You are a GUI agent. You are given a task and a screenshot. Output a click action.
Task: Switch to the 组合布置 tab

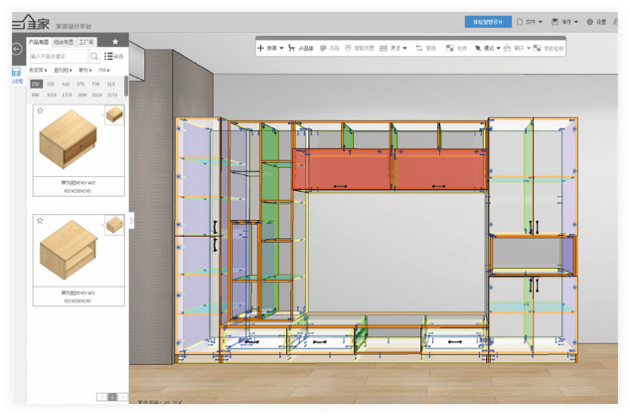62,43
